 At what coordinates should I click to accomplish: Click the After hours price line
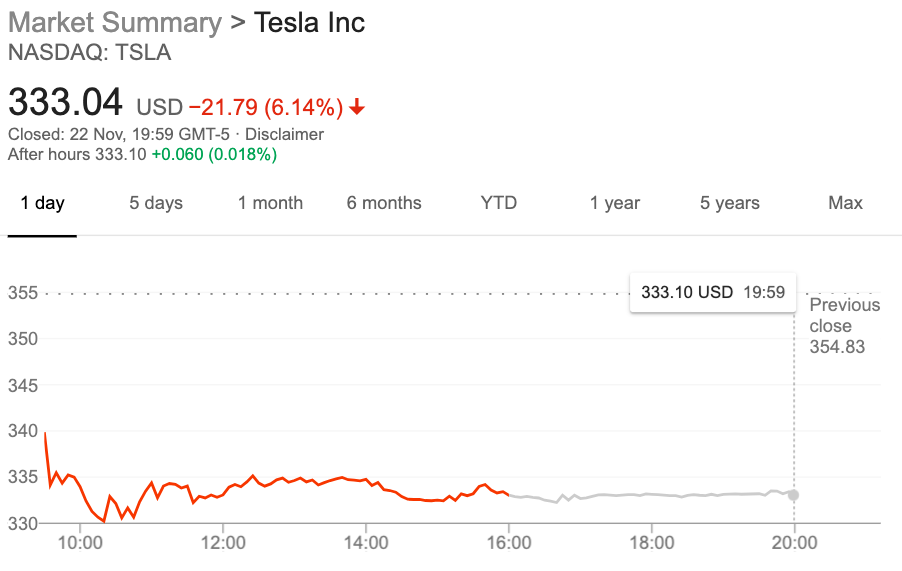pos(142,154)
